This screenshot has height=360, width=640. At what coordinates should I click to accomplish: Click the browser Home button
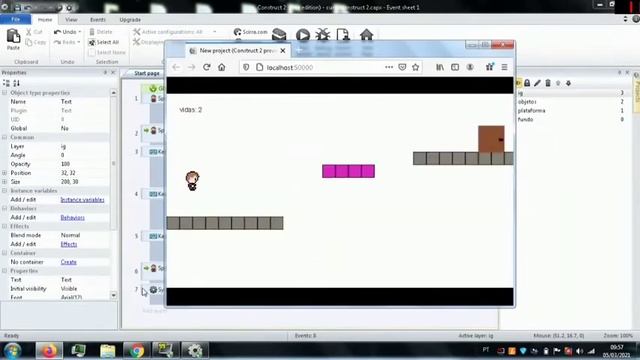click(221, 67)
